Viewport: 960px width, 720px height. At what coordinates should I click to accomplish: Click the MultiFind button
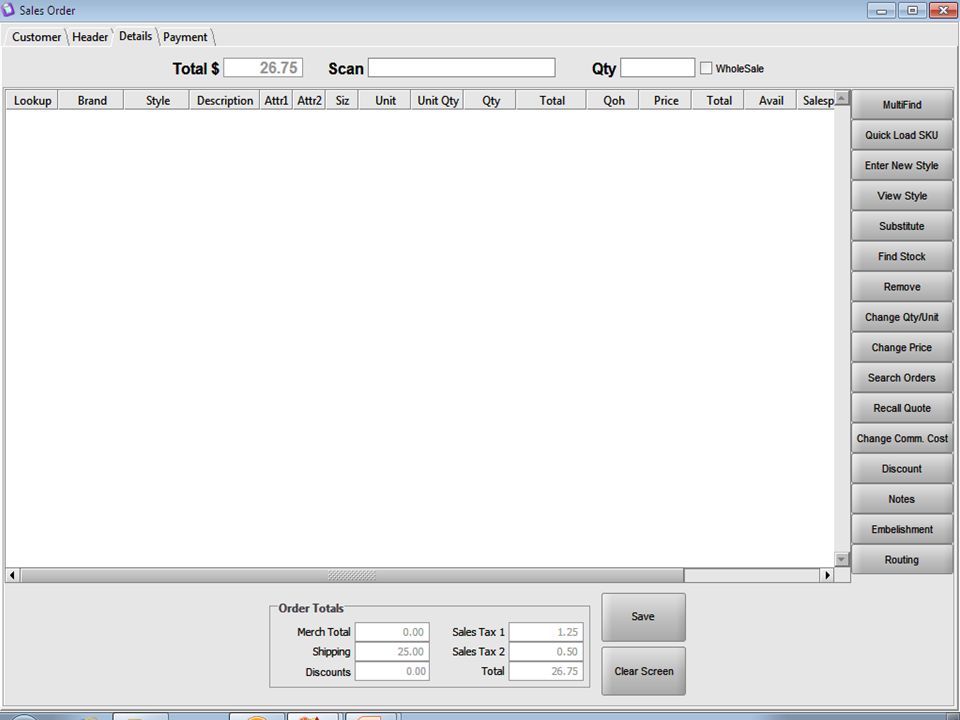(x=902, y=105)
